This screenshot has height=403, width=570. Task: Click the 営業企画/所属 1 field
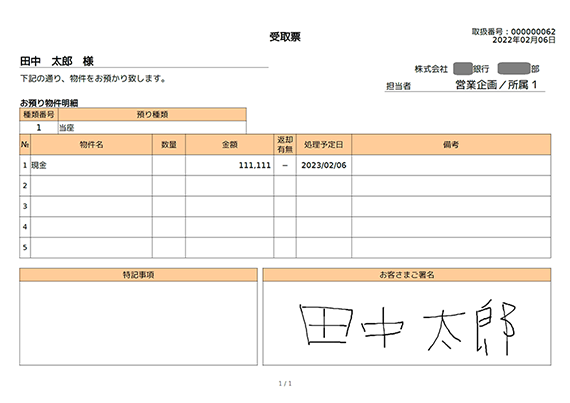(496, 85)
